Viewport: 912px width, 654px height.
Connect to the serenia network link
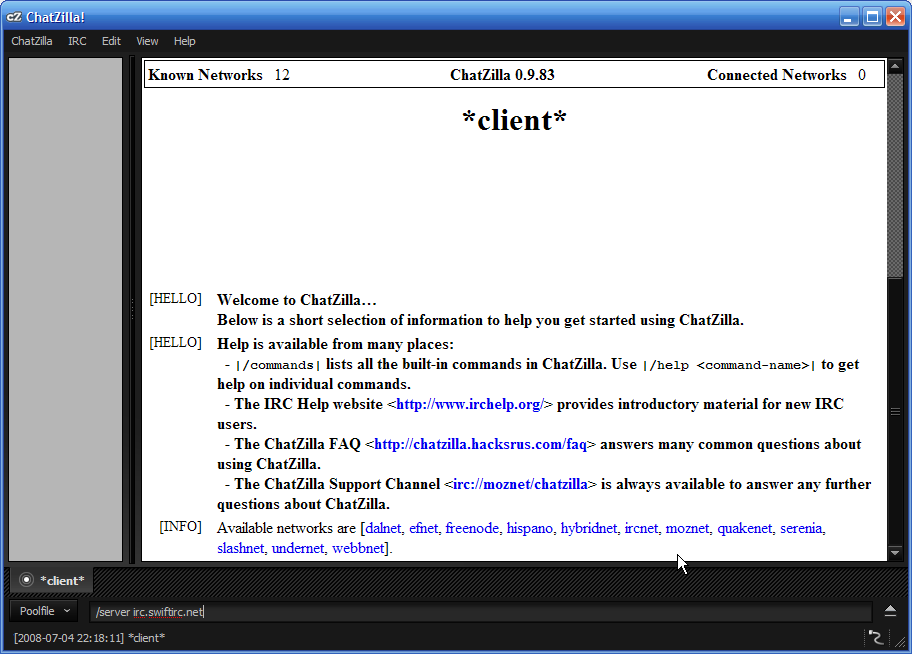click(801, 528)
